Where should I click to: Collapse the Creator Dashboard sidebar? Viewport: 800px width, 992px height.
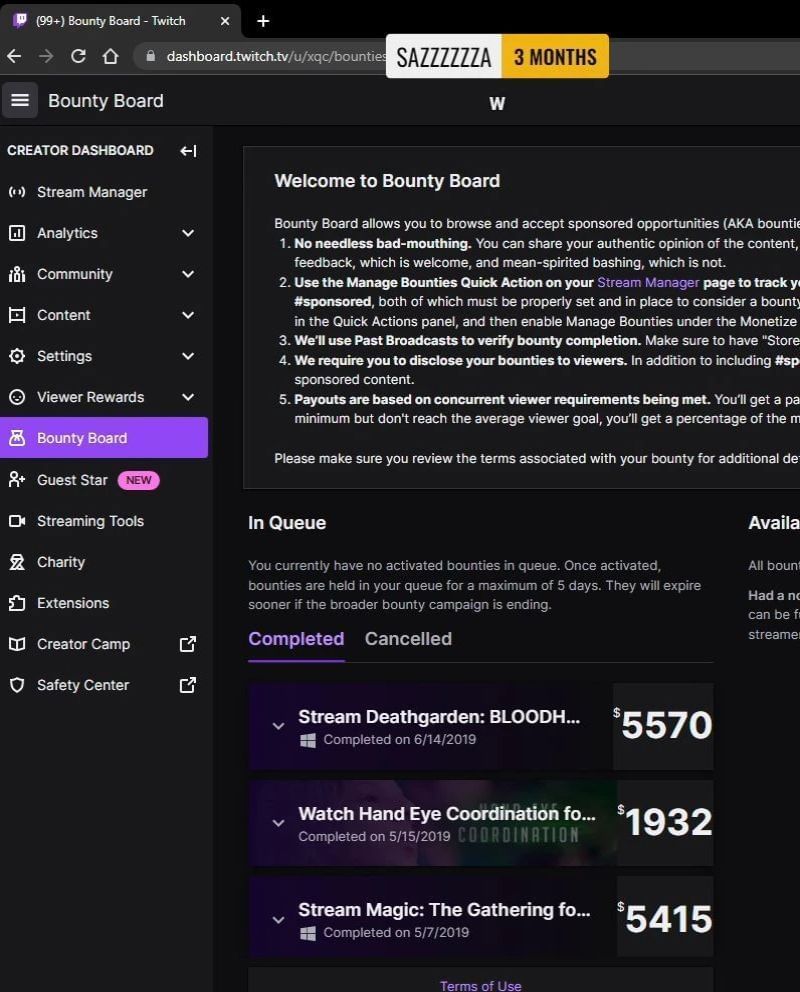pyautogui.click(x=188, y=150)
